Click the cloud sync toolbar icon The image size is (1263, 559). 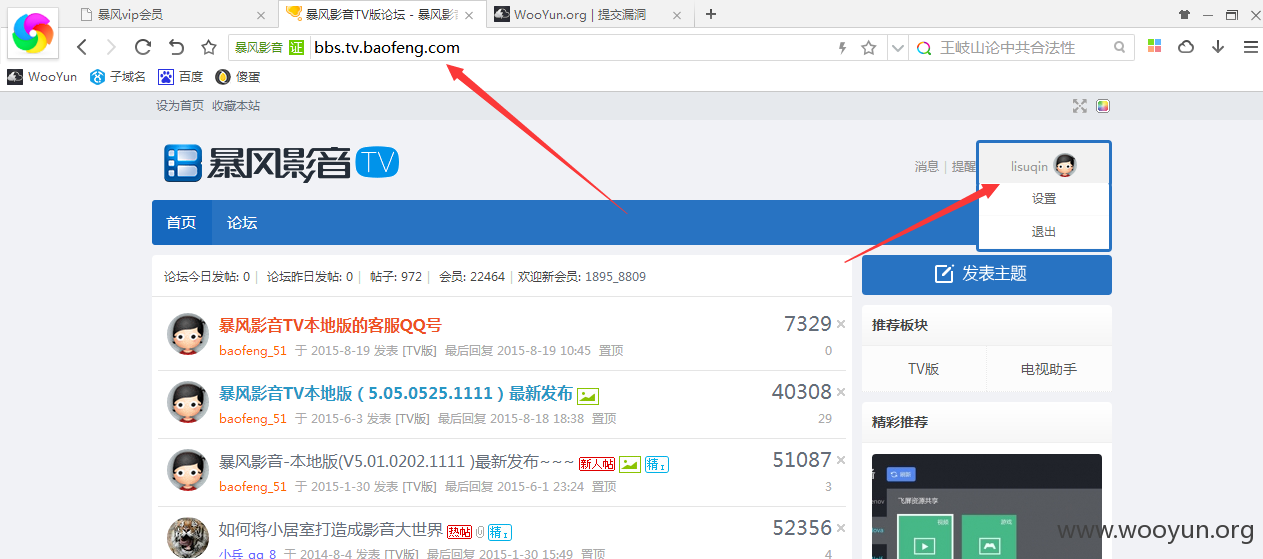1186,47
